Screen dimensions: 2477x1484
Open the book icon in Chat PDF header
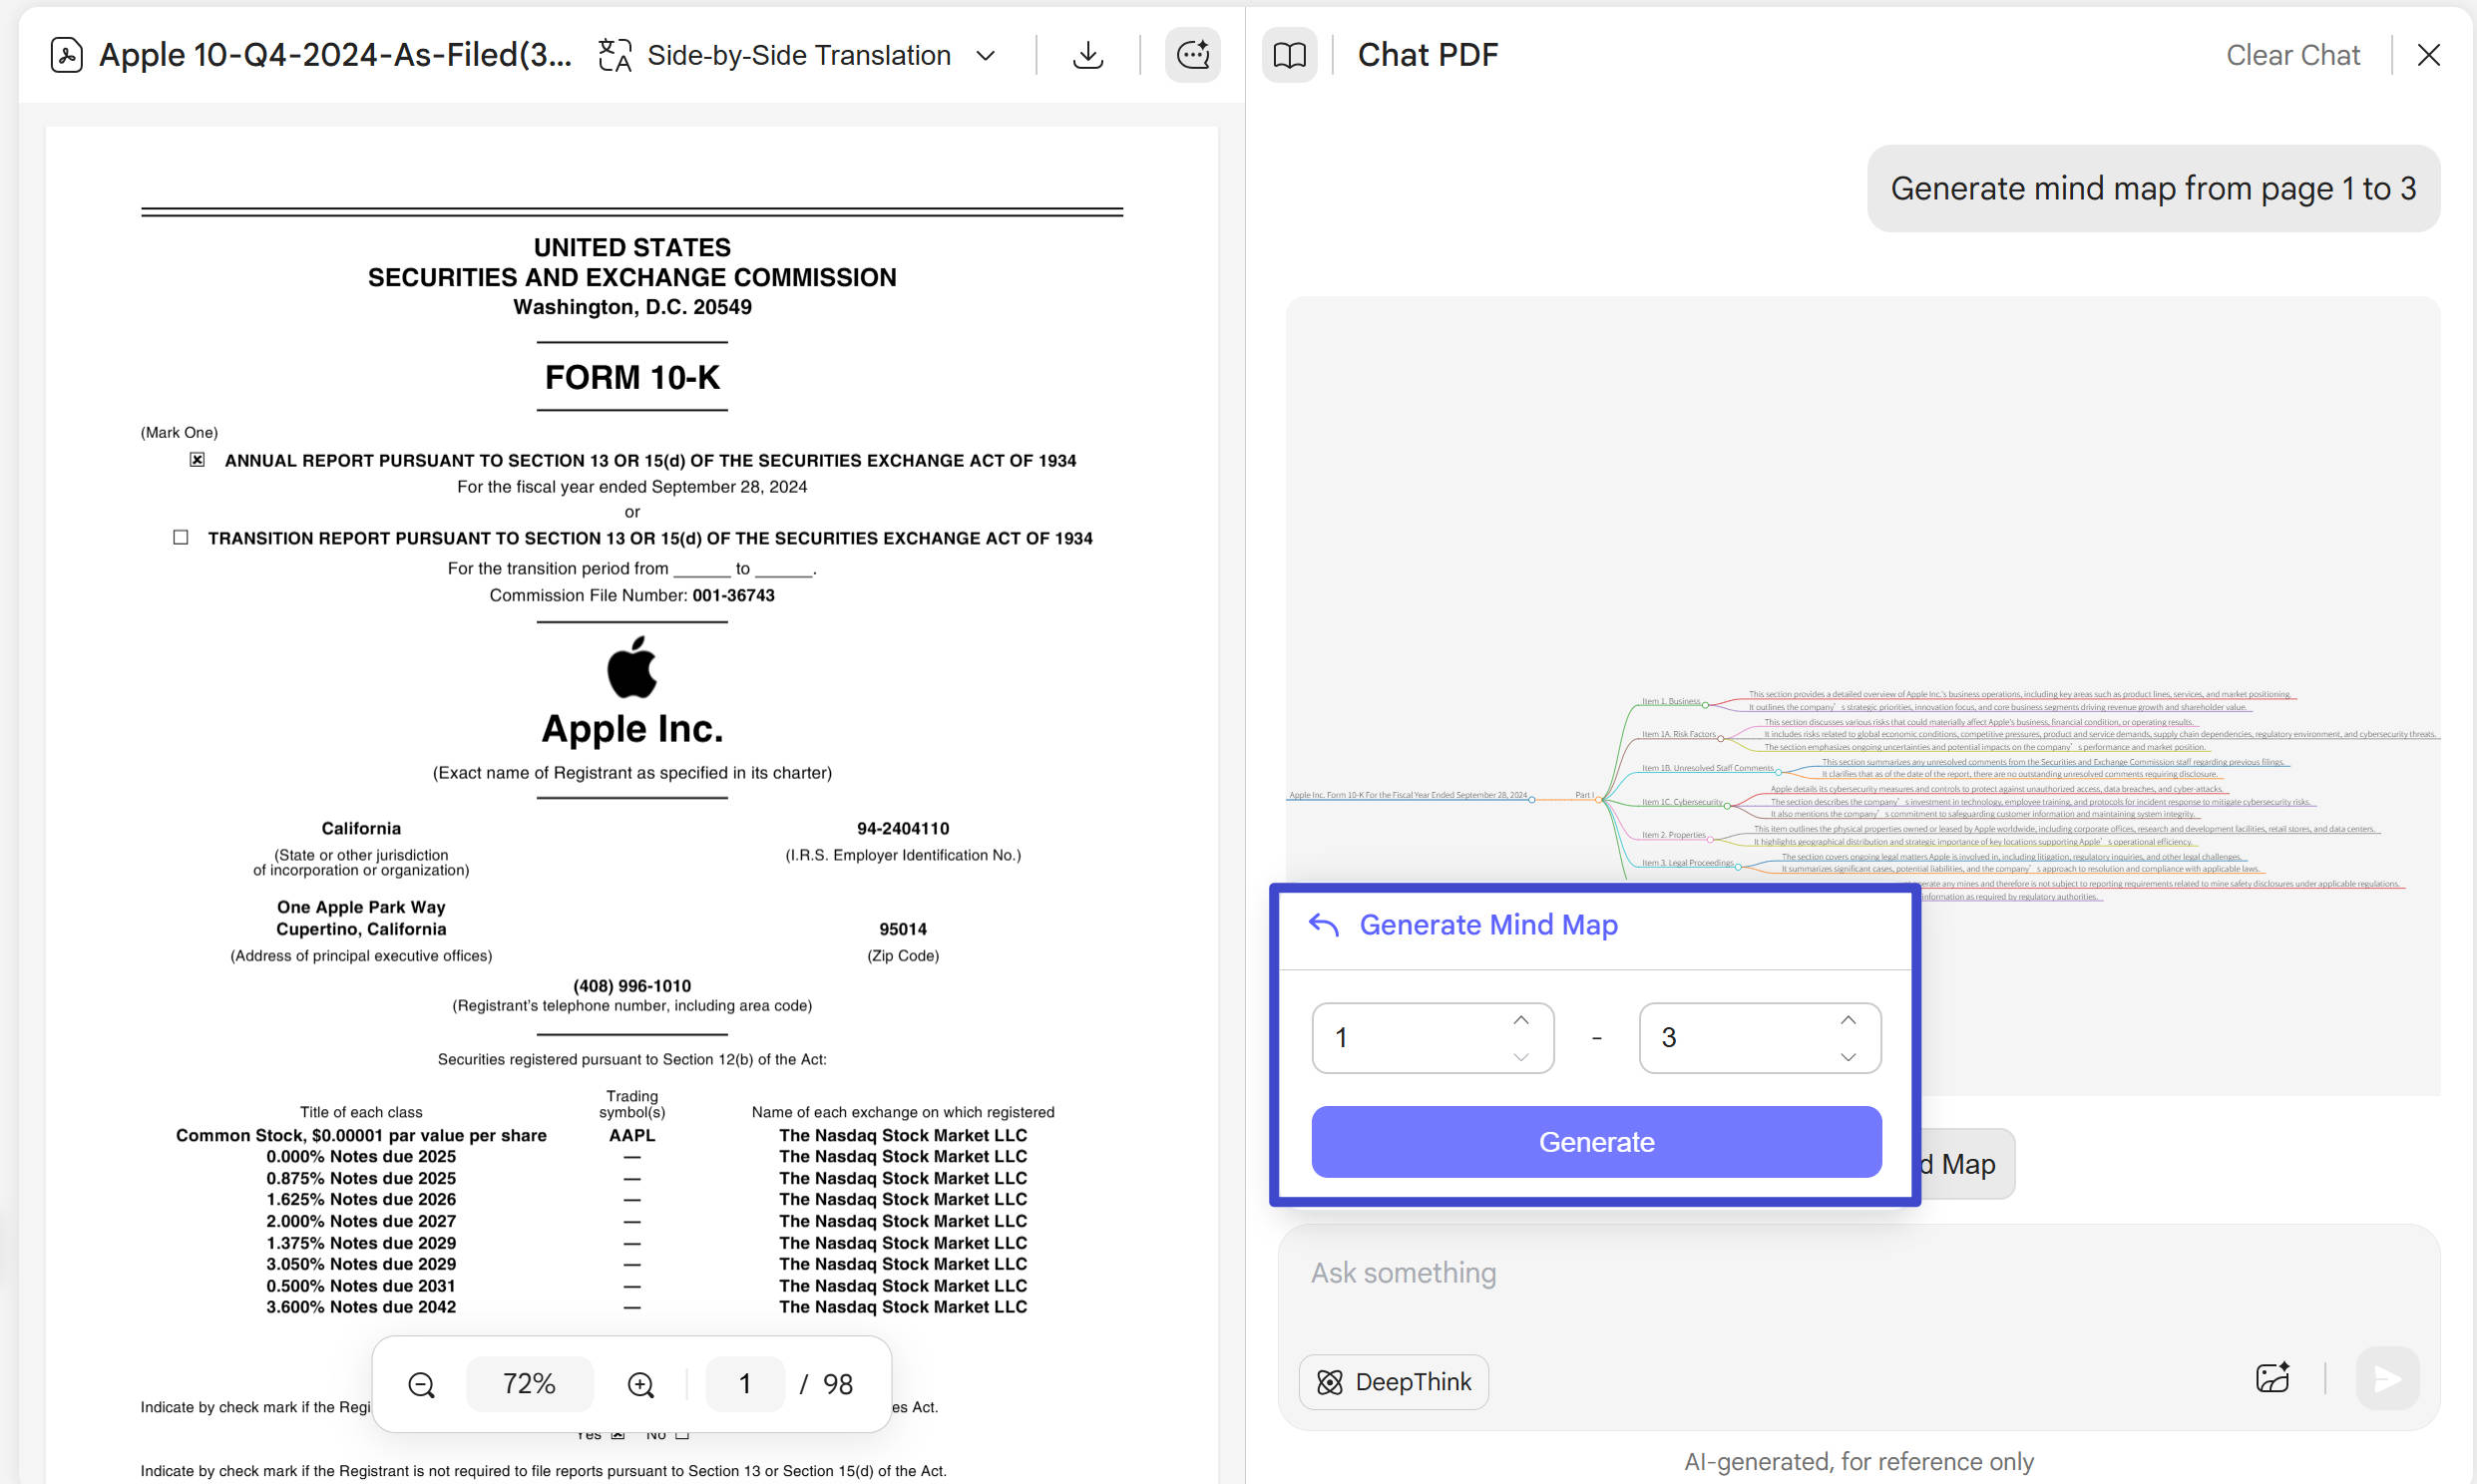tap(1290, 55)
